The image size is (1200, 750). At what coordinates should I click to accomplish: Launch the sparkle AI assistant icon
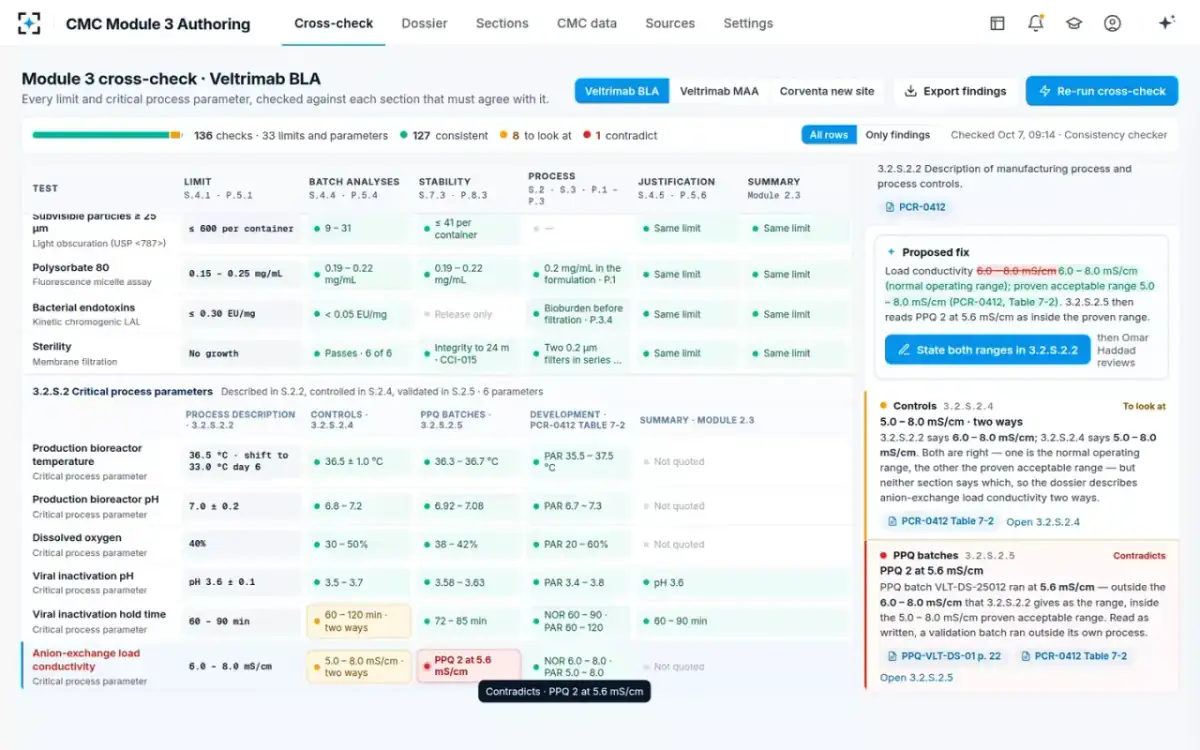tap(1166, 23)
